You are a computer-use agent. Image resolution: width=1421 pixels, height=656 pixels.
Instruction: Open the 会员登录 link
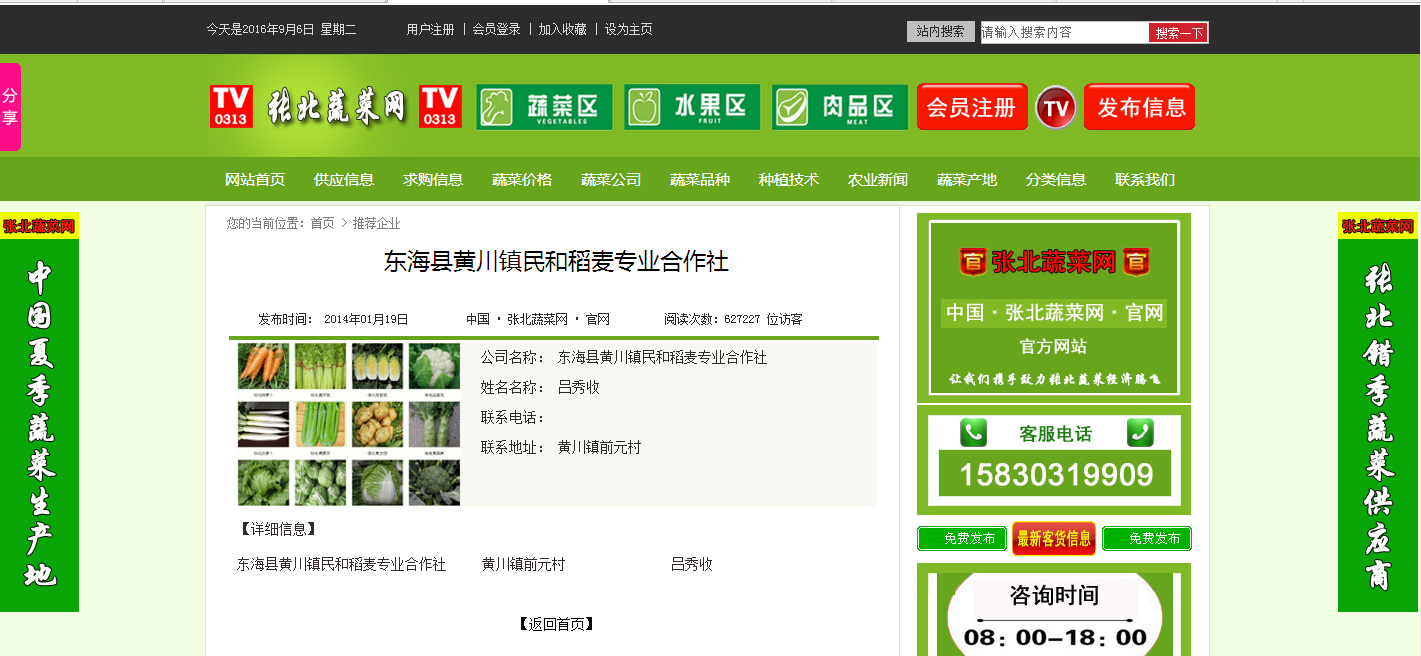pos(497,30)
